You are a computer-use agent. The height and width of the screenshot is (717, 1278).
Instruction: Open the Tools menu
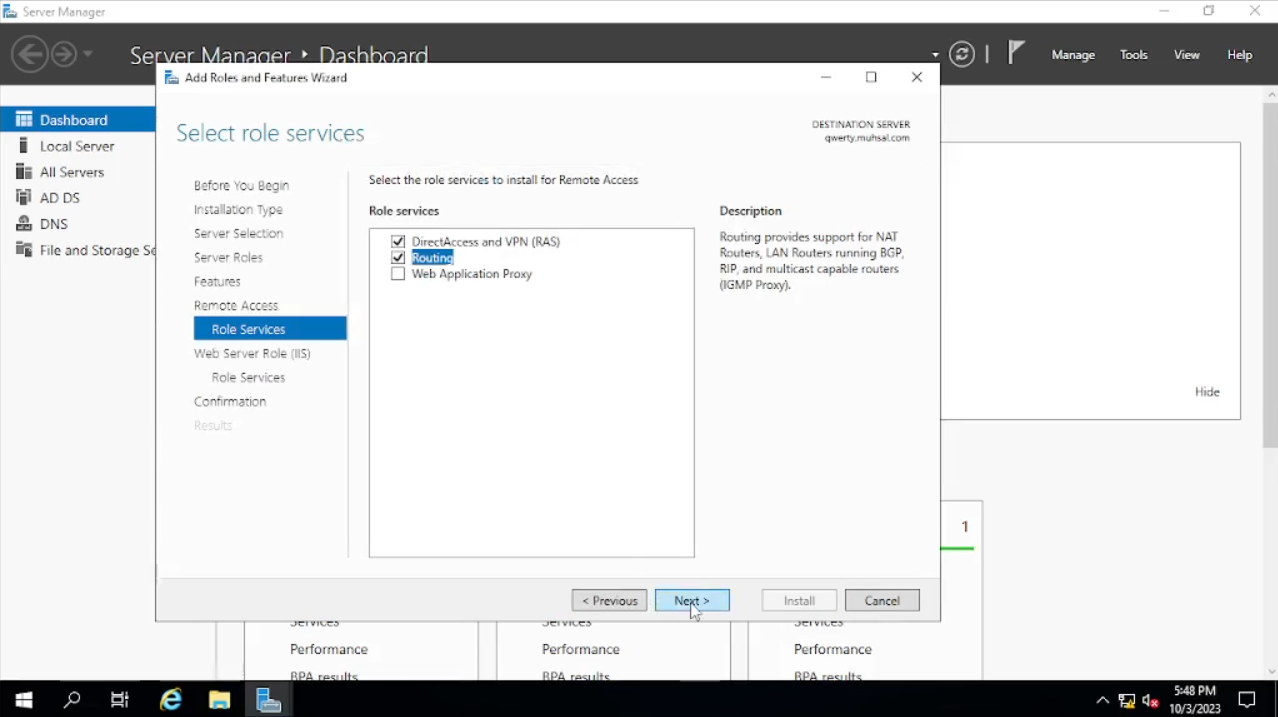tap(1133, 55)
